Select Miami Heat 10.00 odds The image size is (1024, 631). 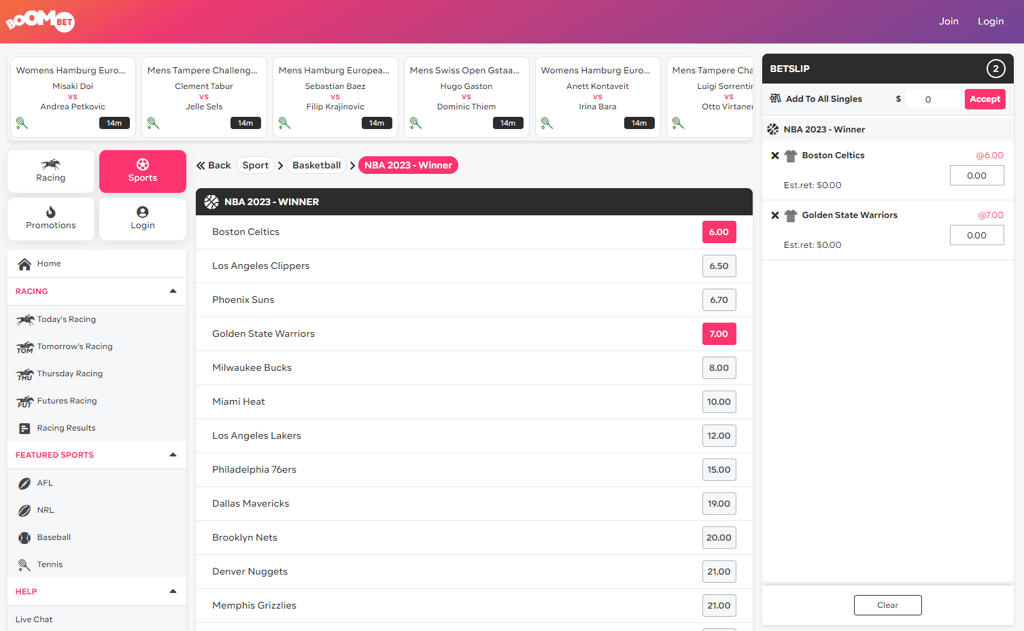click(719, 402)
